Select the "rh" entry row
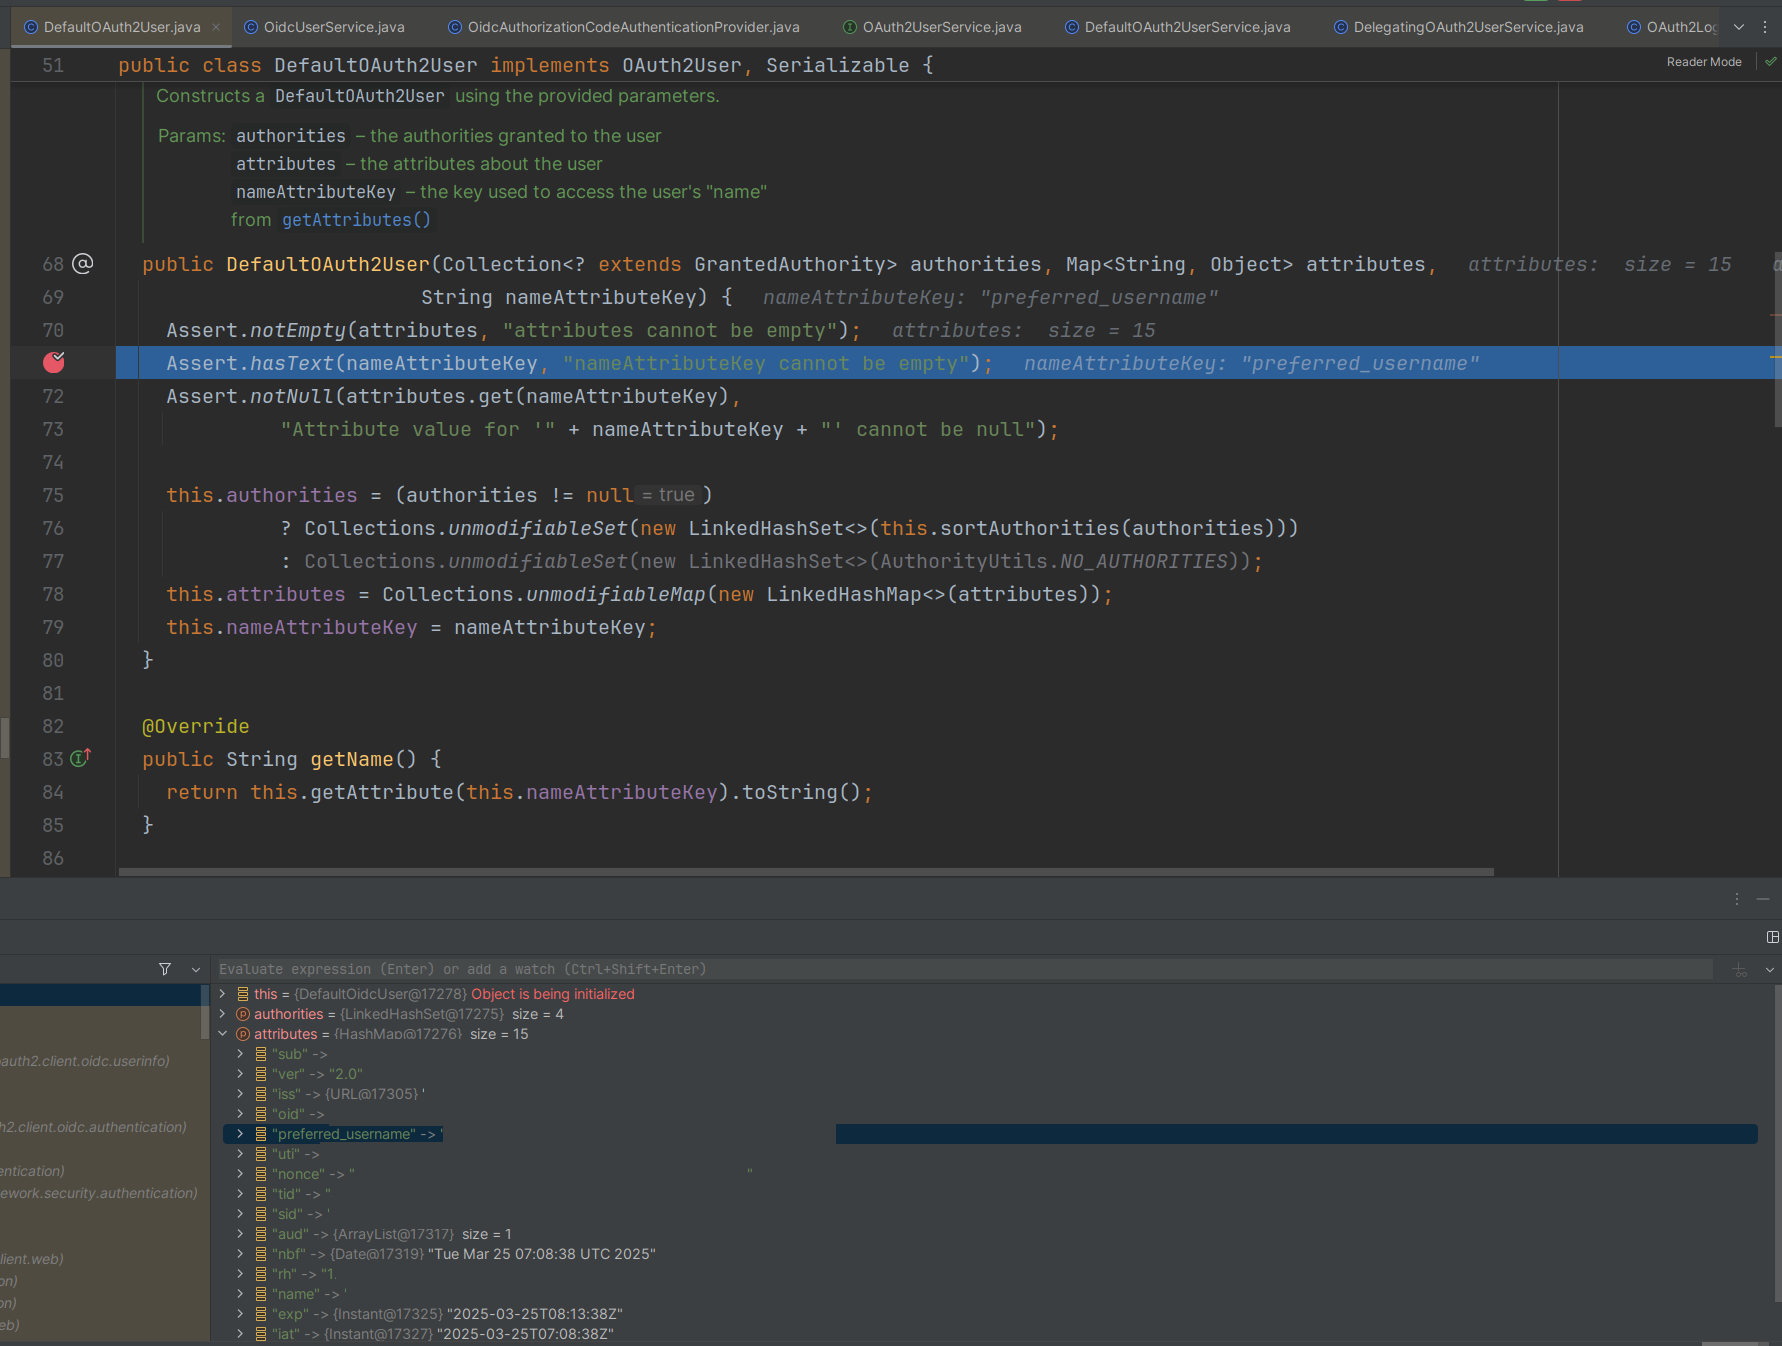 (x=990, y=1274)
